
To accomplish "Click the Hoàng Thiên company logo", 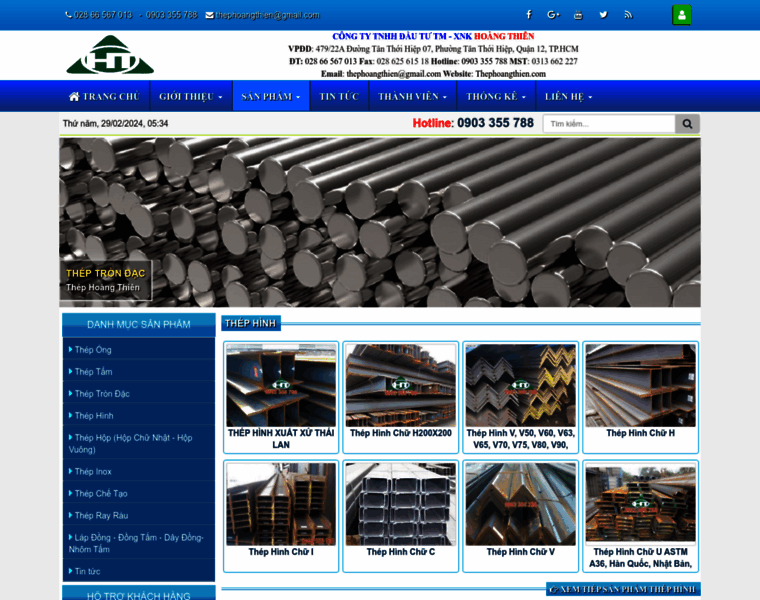I will [110, 55].
